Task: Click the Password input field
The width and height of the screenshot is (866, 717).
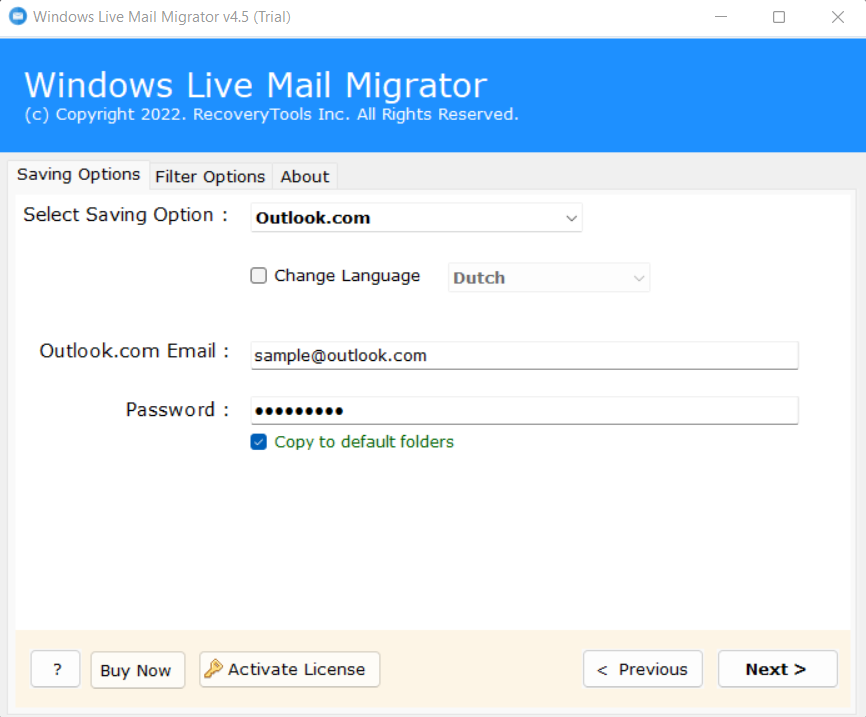Action: pyautogui.click(x=524, y=410)
